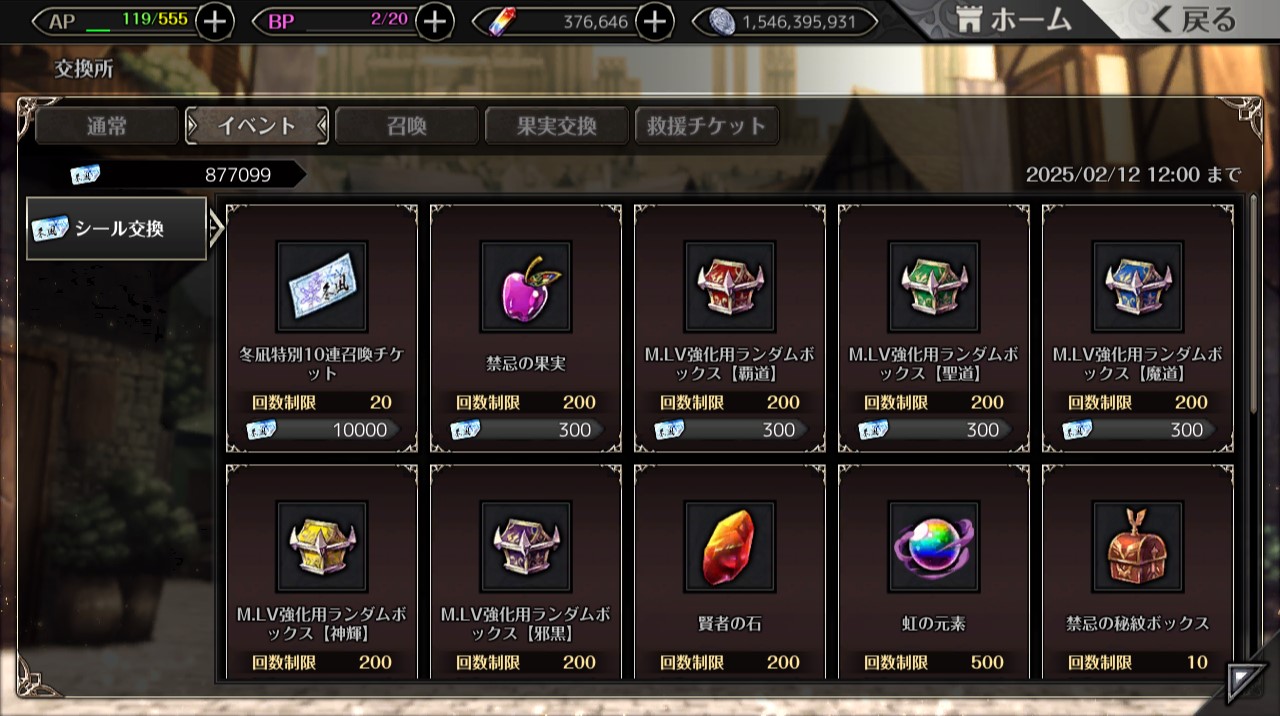Open the 救援チケット tab

[707, 126]
